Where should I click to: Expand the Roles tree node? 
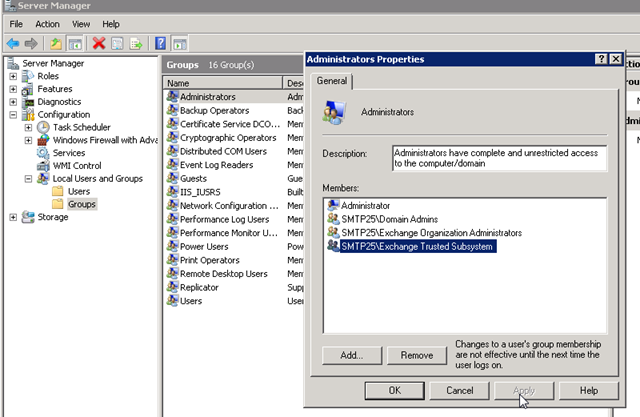click(x=13, y=76)
